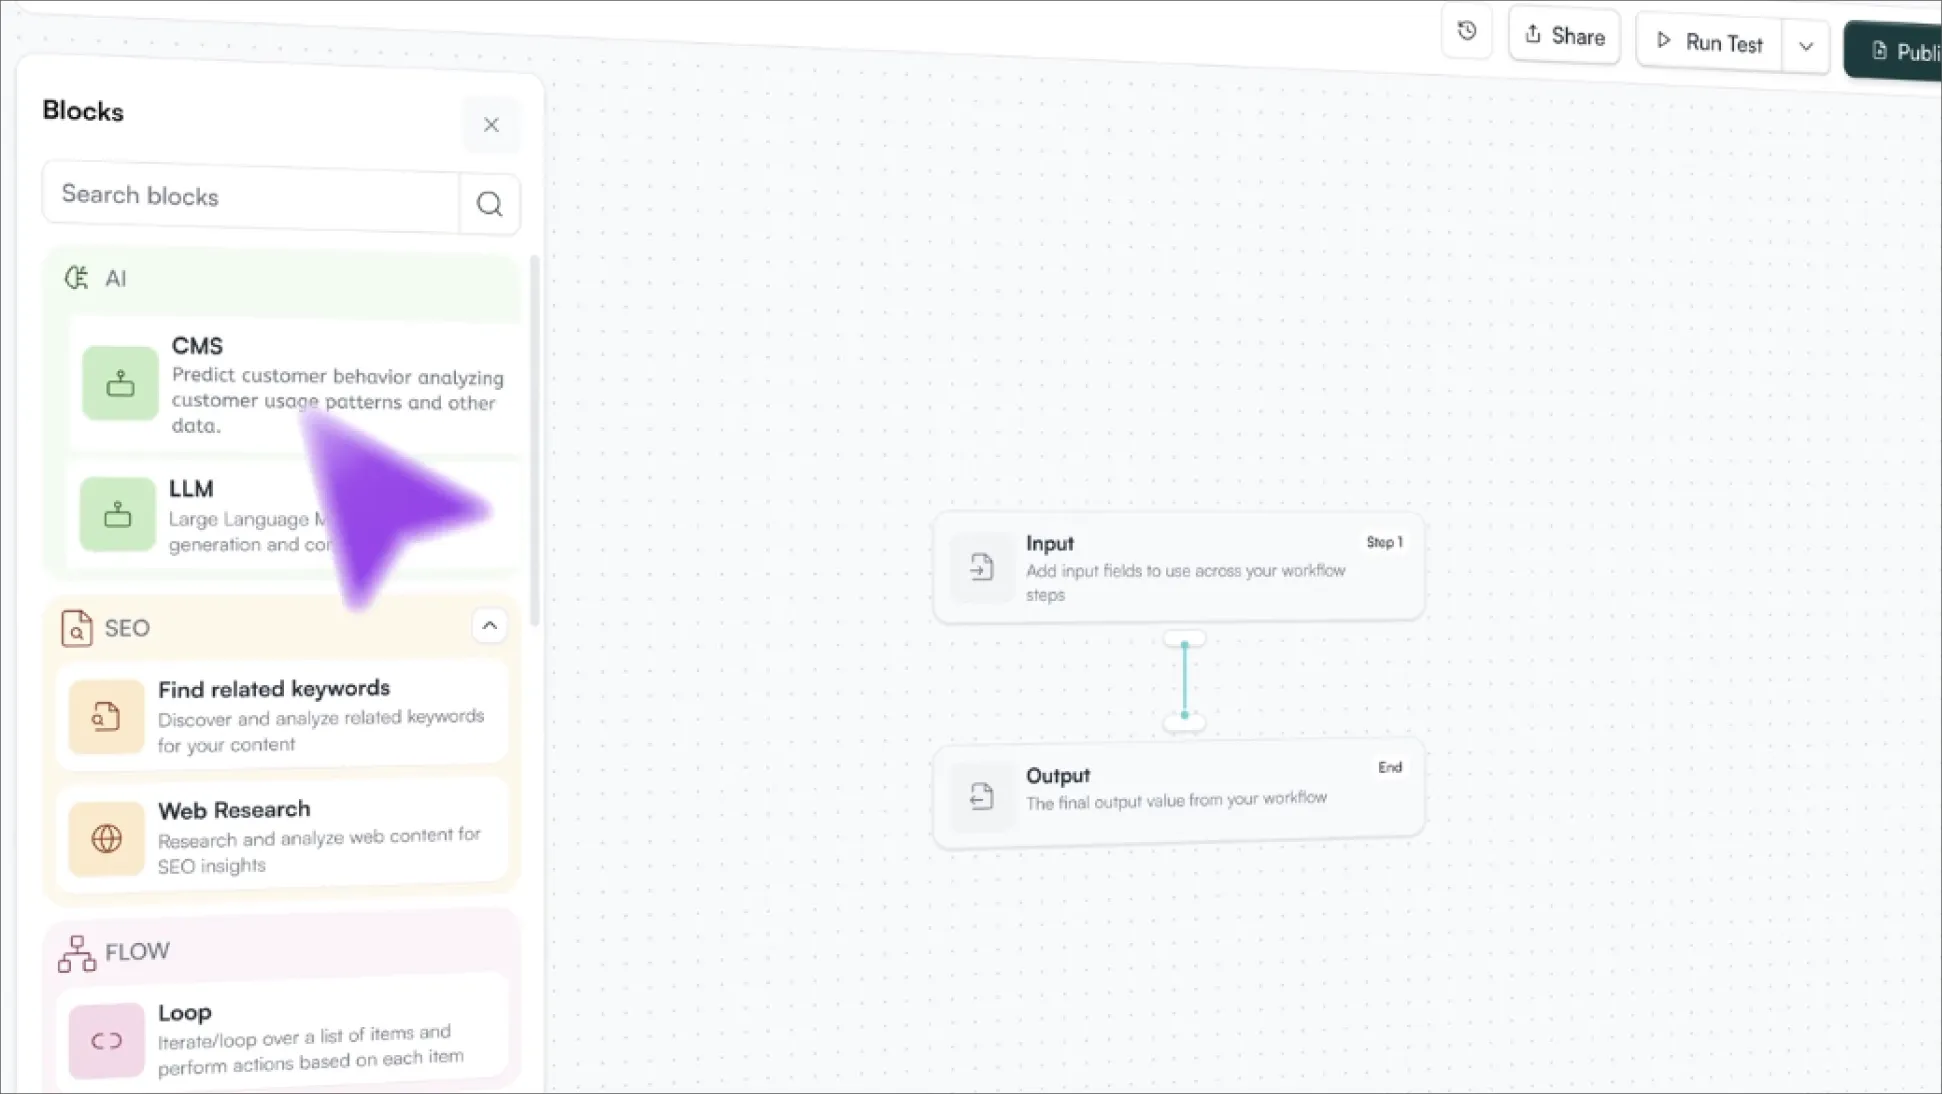Screen dimensions: 1942x1094
Task: Click the search magnifier icon
Action: coord(489,204)
